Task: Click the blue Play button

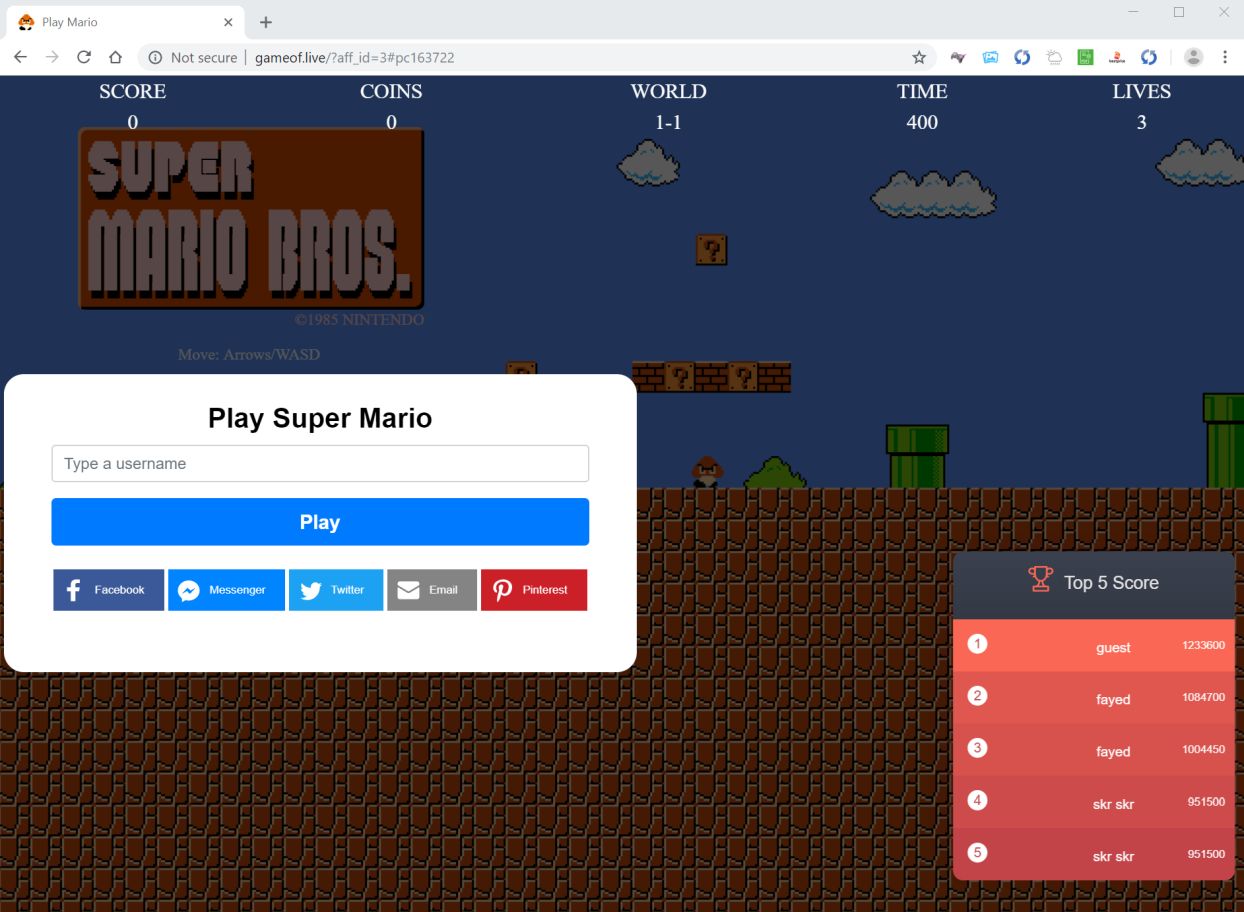Action: click(x=320, y=522)
